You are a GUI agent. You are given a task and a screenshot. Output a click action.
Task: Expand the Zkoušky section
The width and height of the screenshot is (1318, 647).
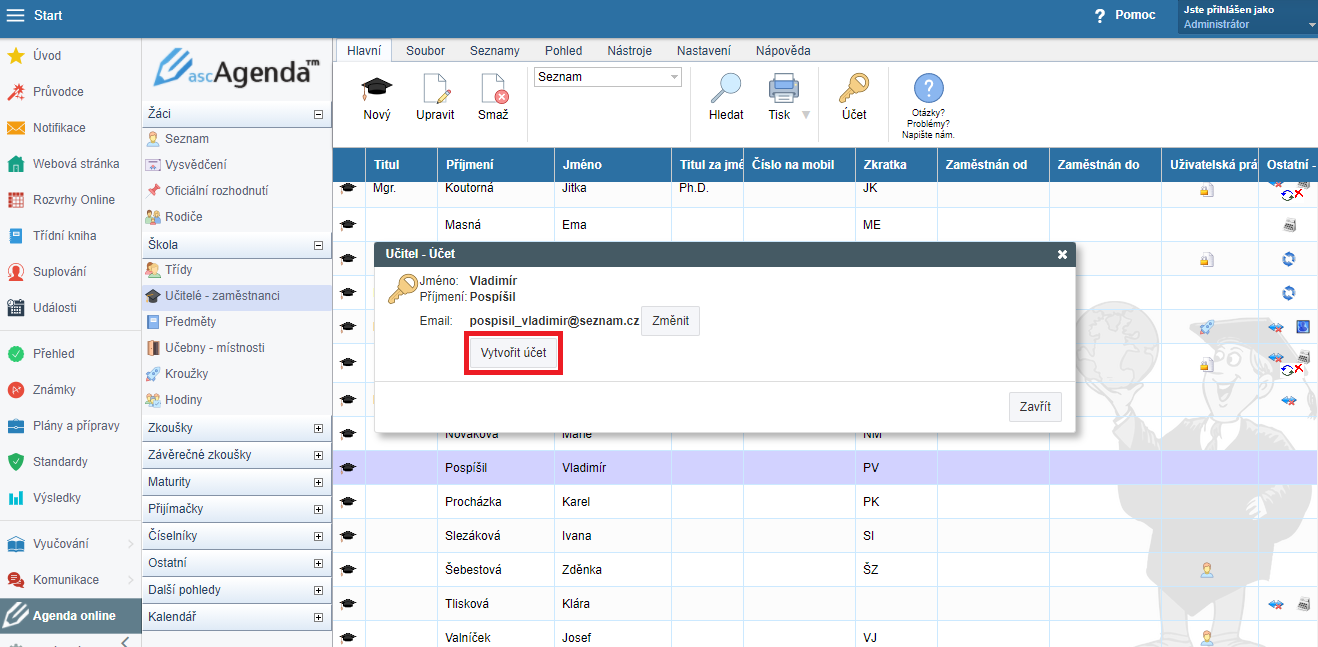319,428
